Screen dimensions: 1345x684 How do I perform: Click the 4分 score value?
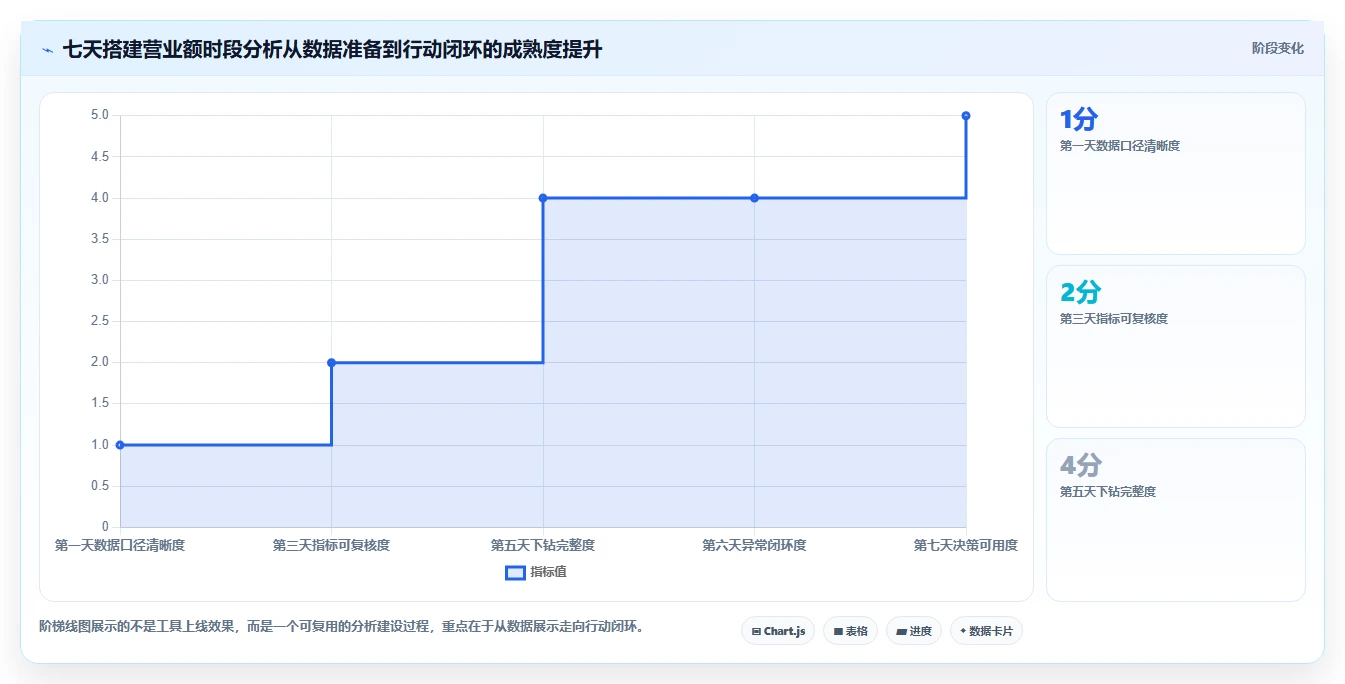(x=1081, y=466)
